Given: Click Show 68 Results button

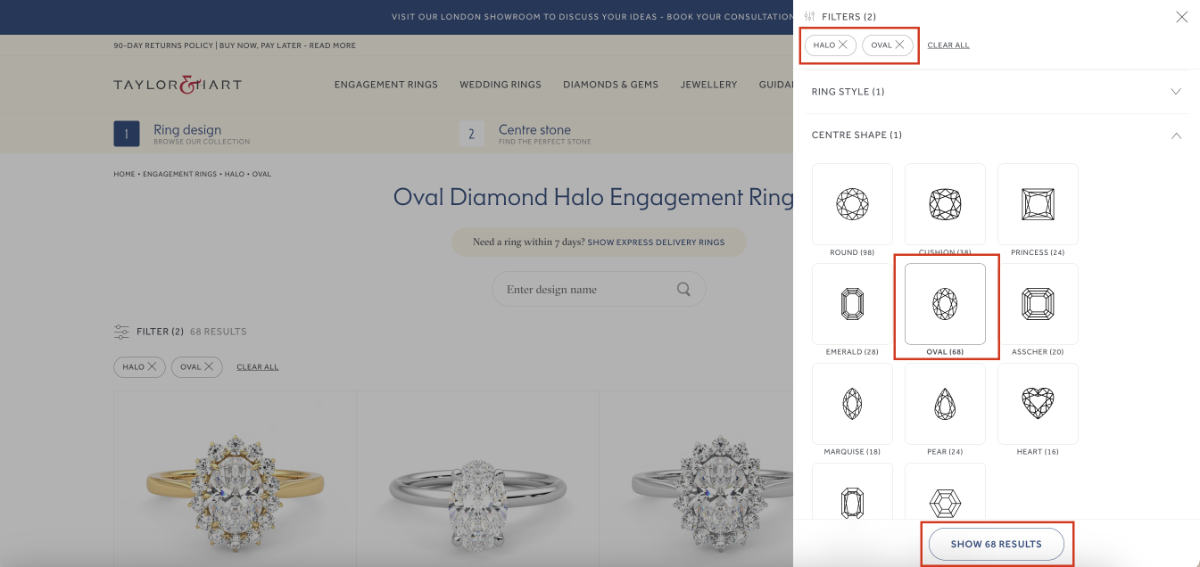Looking at the screenshot, I should coord(996,544).
